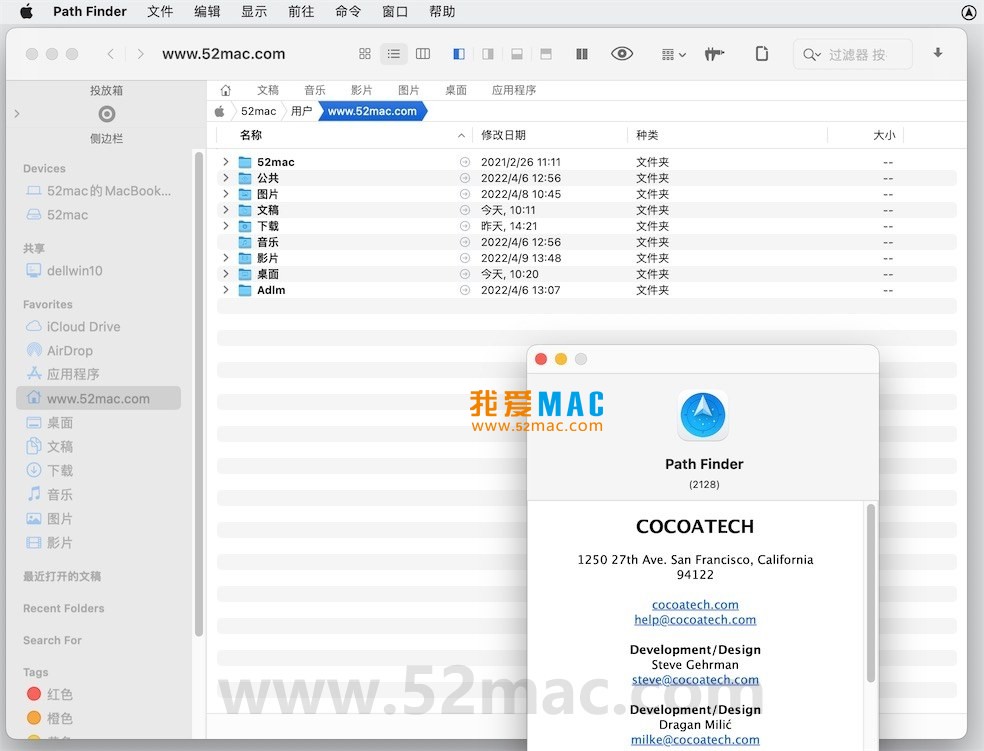Click the Quick Look eye icon
Screen dimensions: 984x751
click(622, 54)
